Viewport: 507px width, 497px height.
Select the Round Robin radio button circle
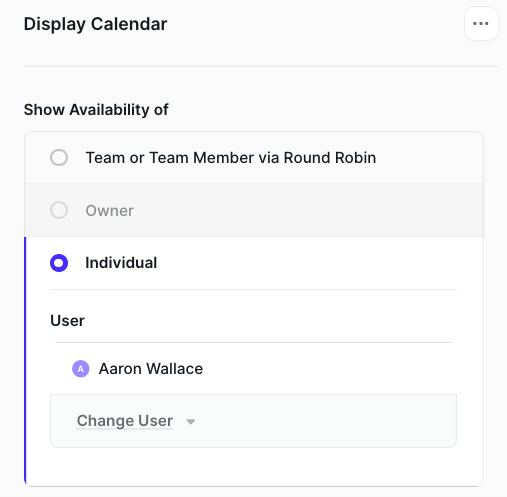(x=59, y=157)
